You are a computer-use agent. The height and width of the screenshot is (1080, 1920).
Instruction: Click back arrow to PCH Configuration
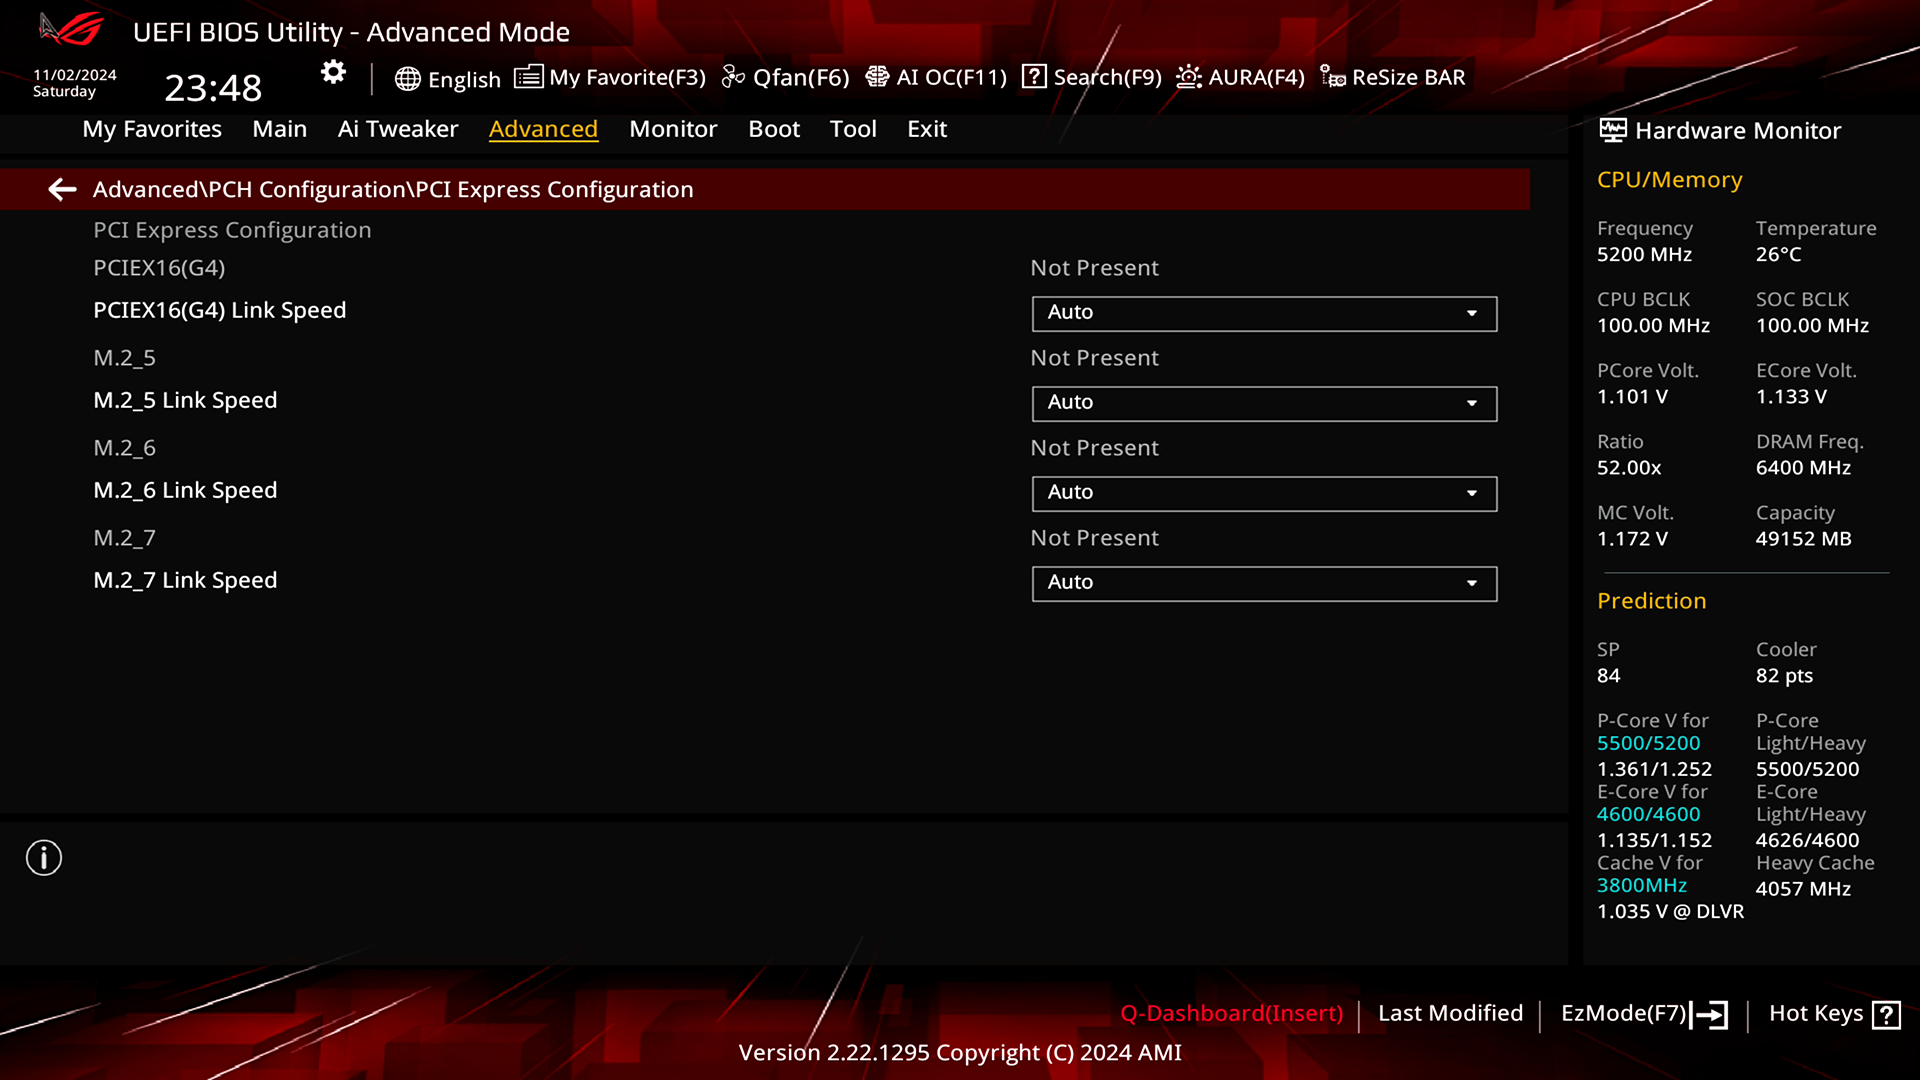tap(61, 189)
